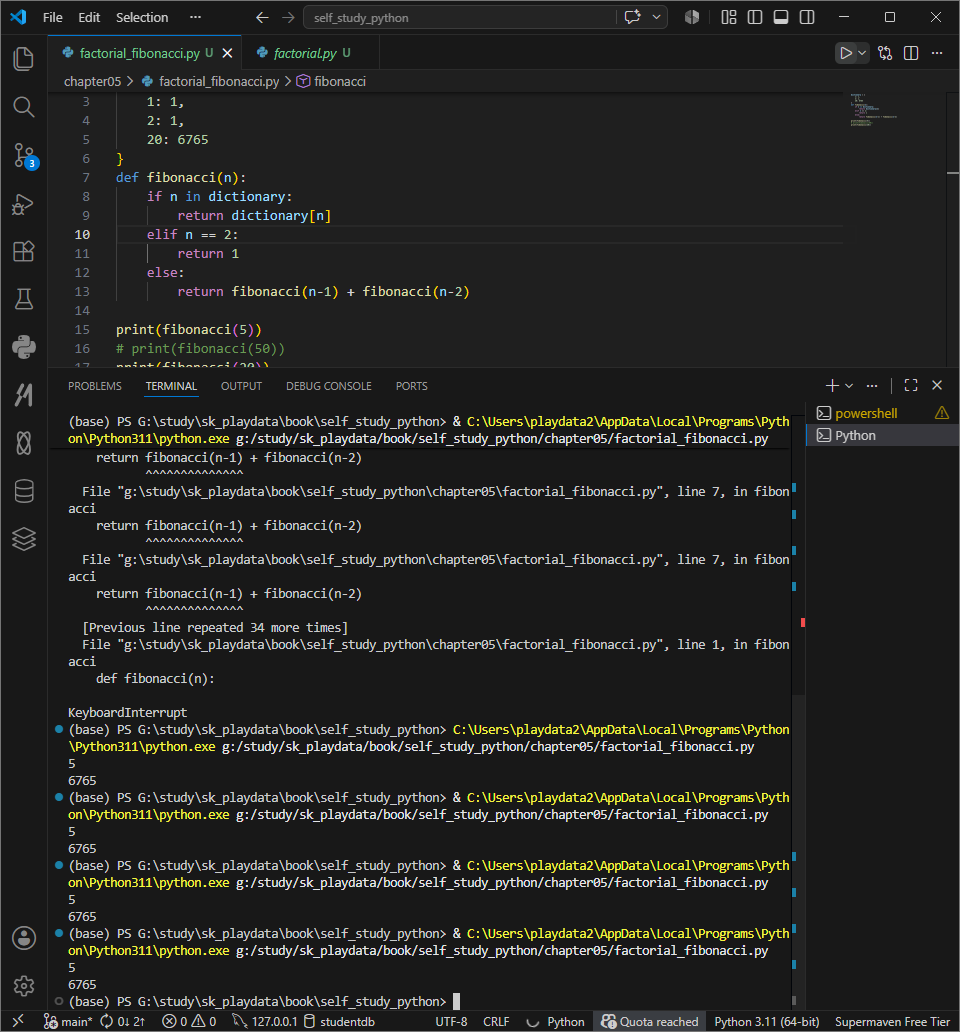Open the Copilot chat dropdown arrow
The image size is (960, 1032).
[x=656, y=17]
